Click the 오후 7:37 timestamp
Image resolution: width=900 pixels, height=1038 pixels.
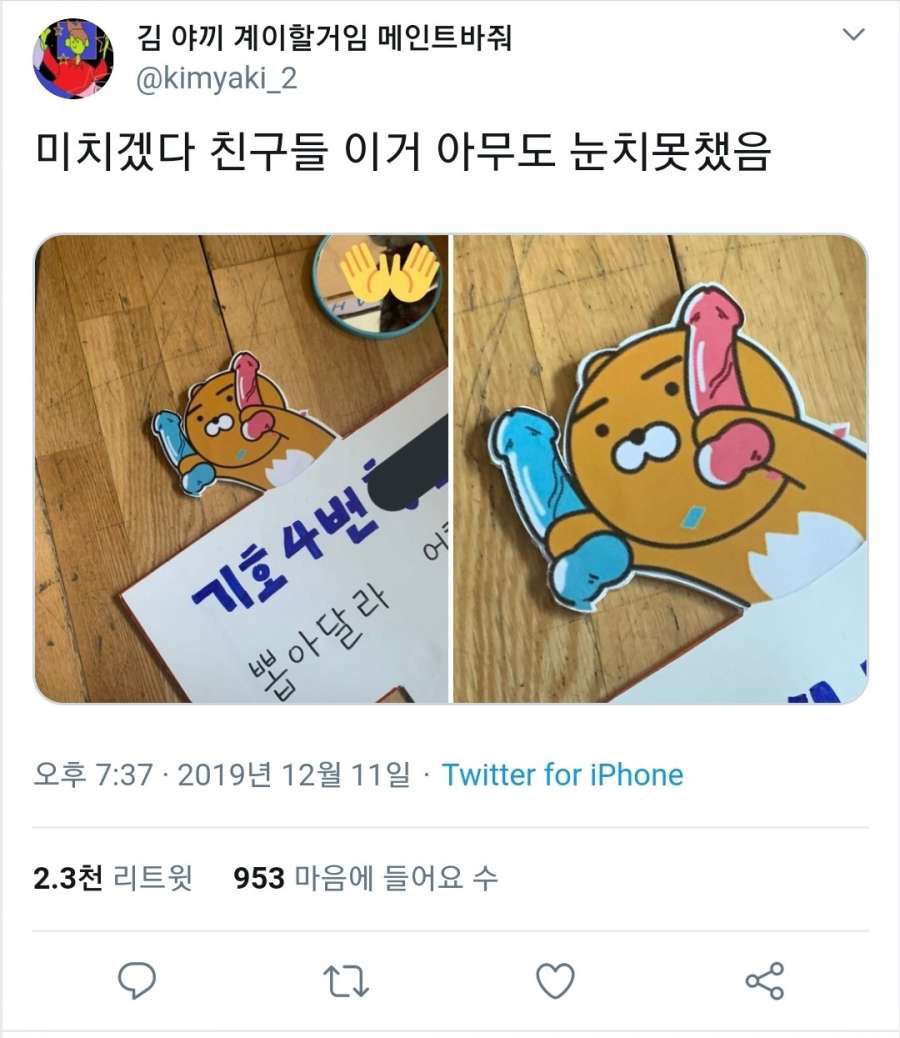click(93, 775)
